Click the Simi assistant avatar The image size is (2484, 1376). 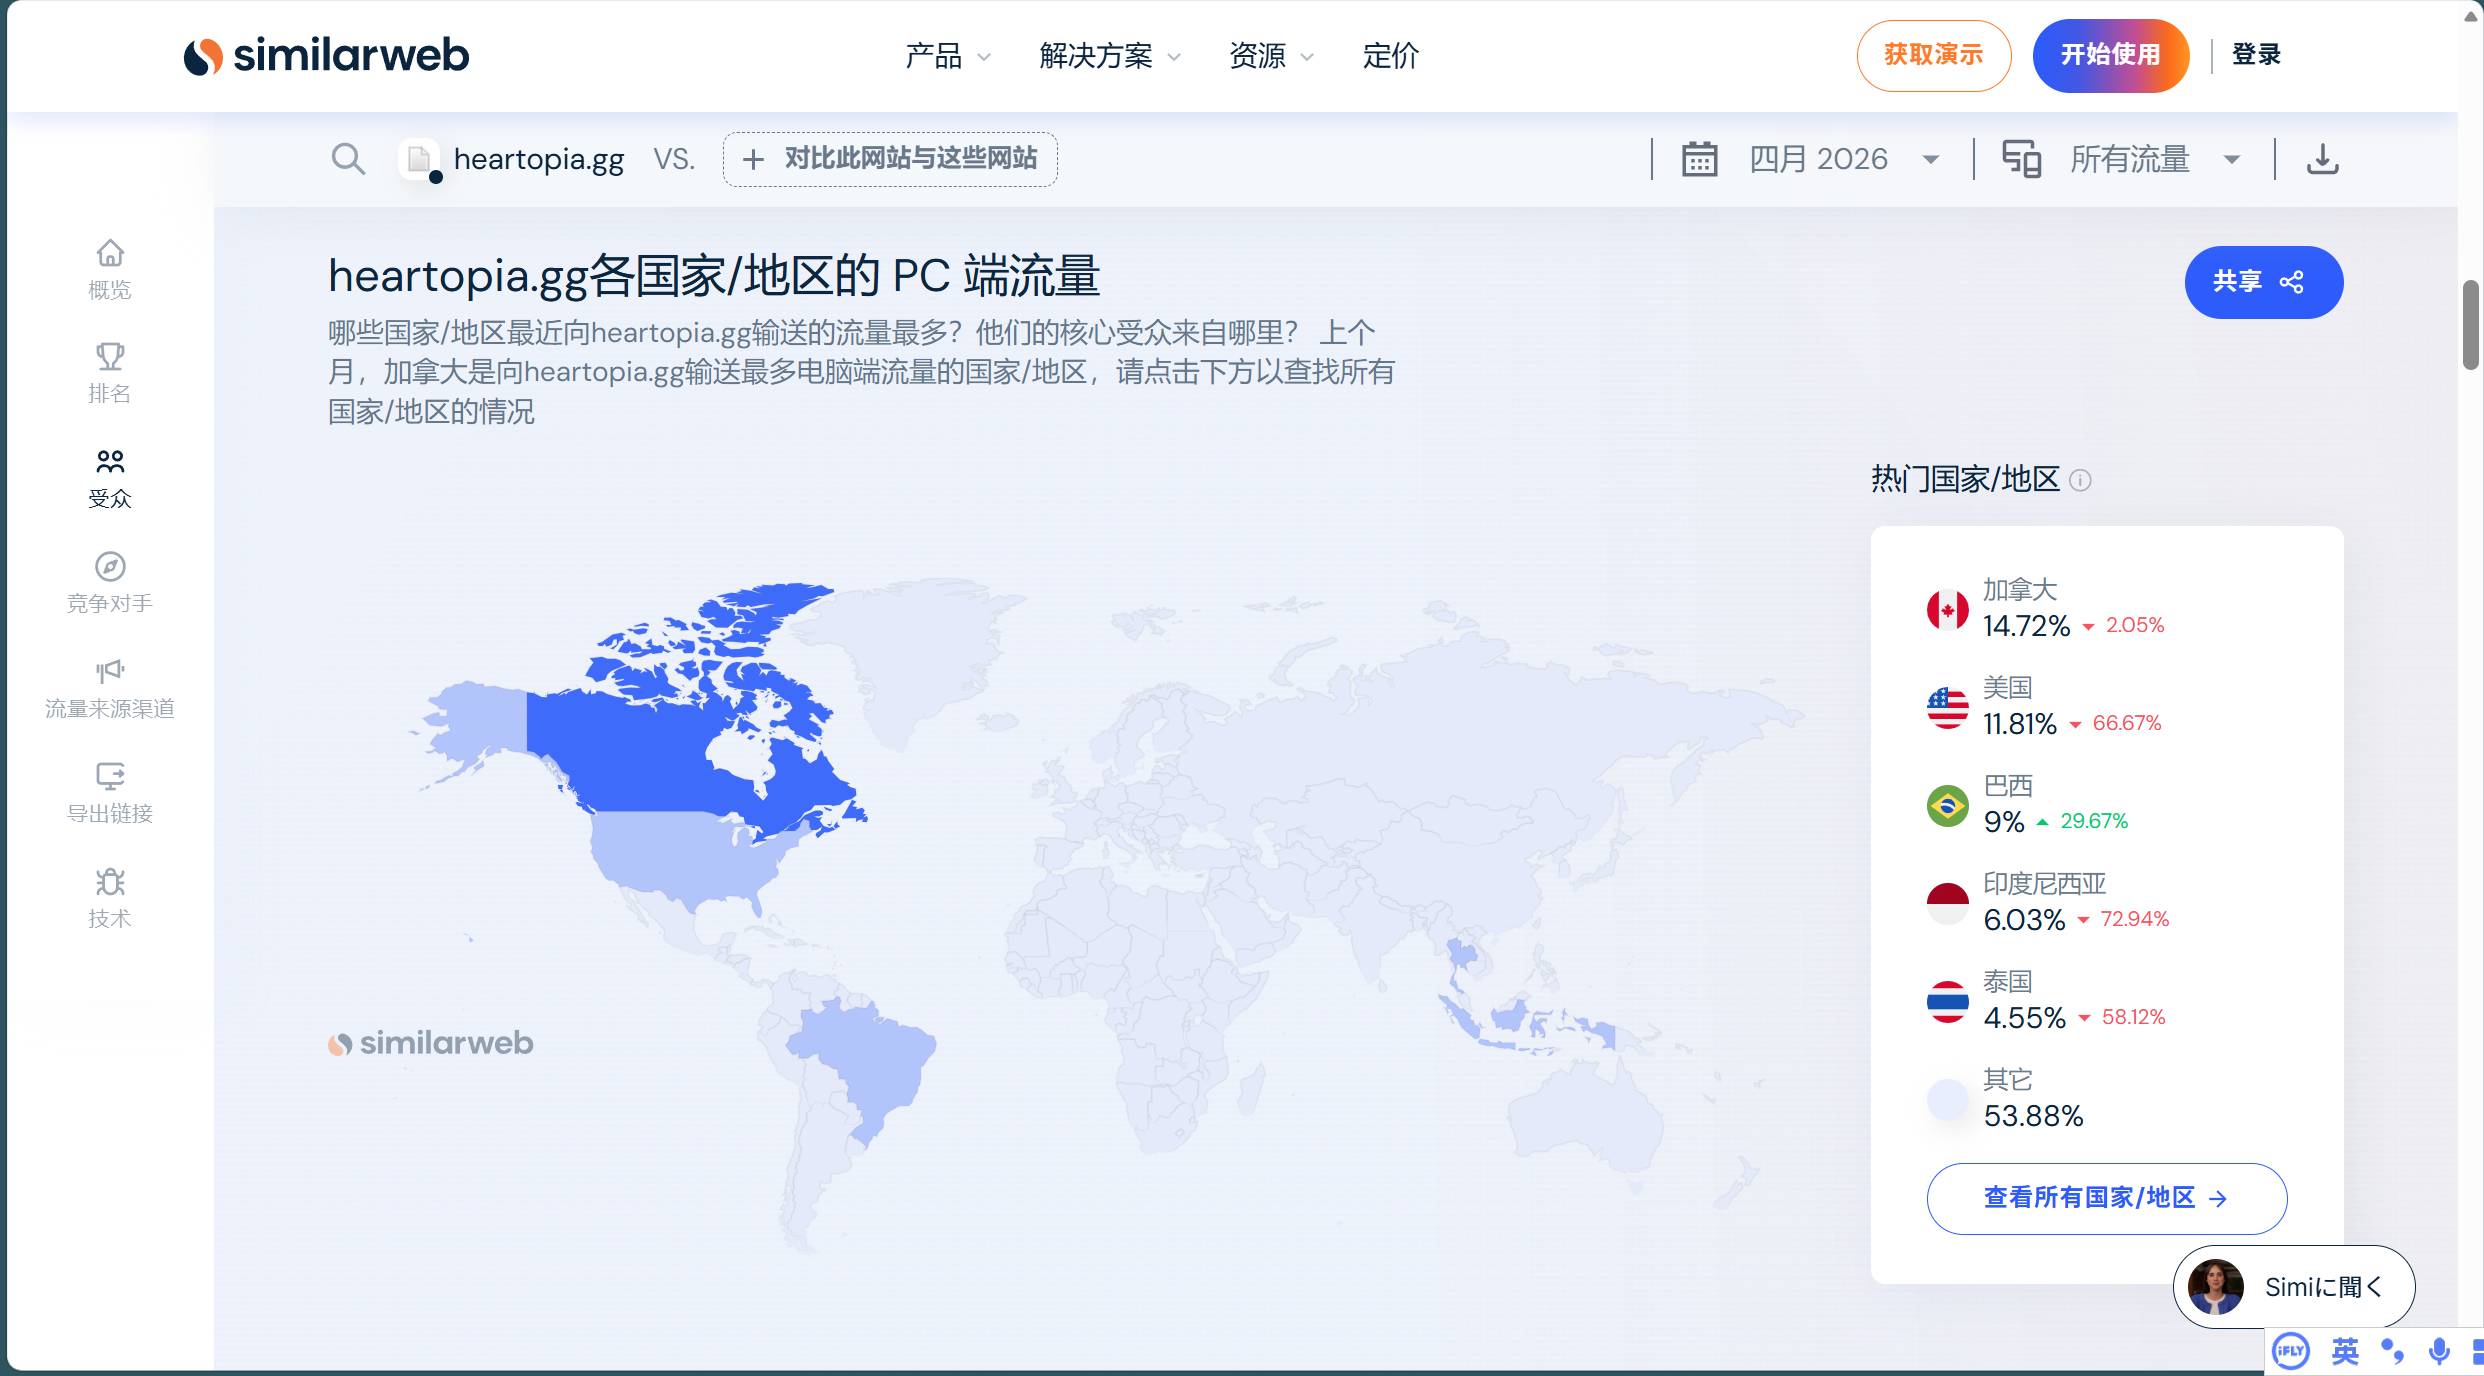coord(2215,1287)
